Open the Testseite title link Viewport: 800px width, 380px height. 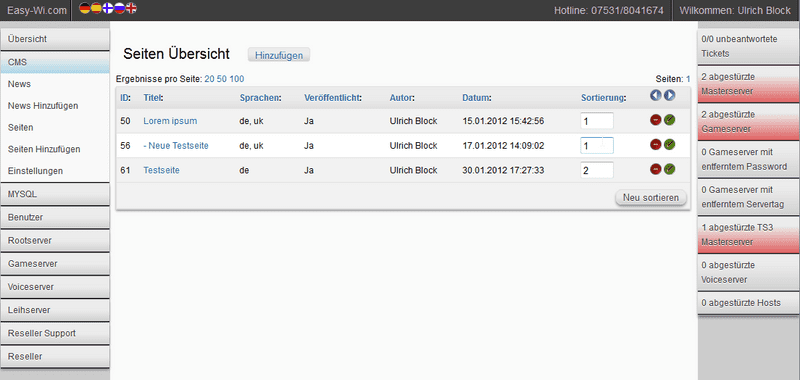[x=161, y=170]
